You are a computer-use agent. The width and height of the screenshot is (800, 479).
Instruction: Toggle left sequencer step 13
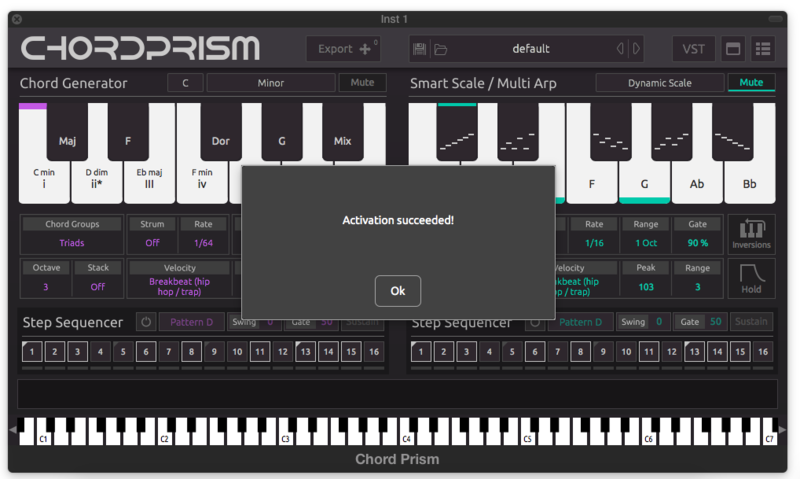305,351
